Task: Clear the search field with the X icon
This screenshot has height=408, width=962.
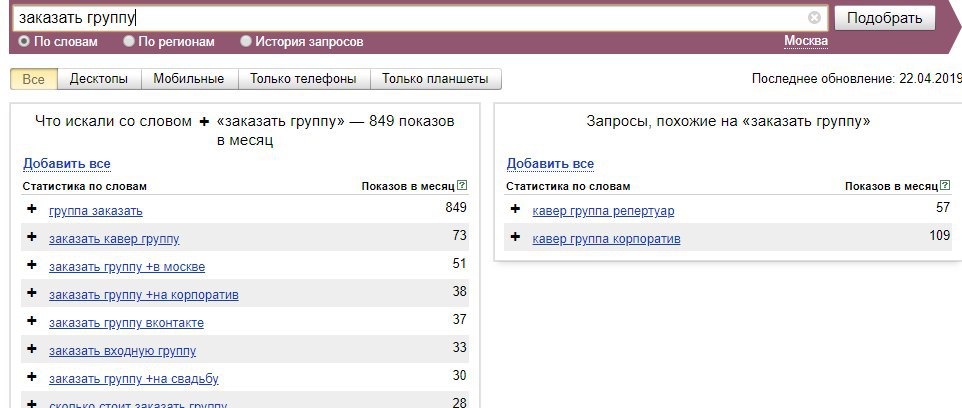Action: coord(814,18)
